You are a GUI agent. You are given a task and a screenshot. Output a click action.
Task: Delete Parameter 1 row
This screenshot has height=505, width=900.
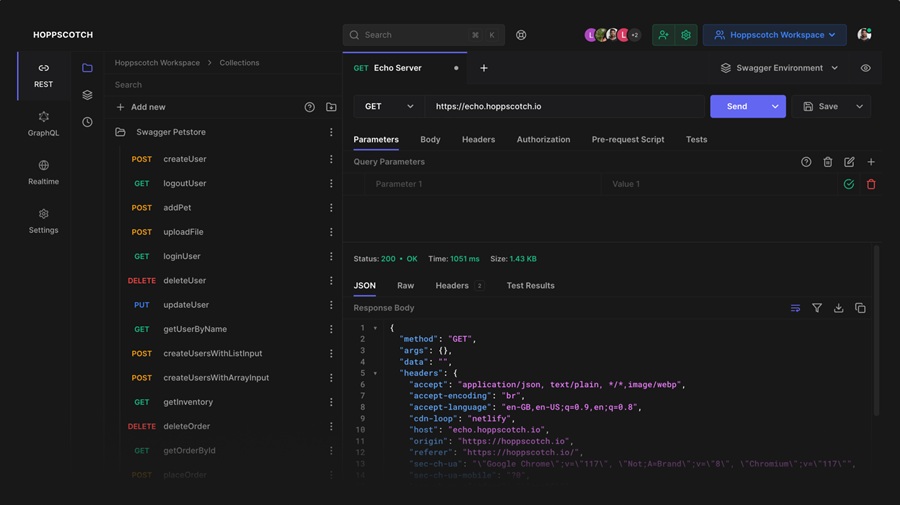(871, 184)
